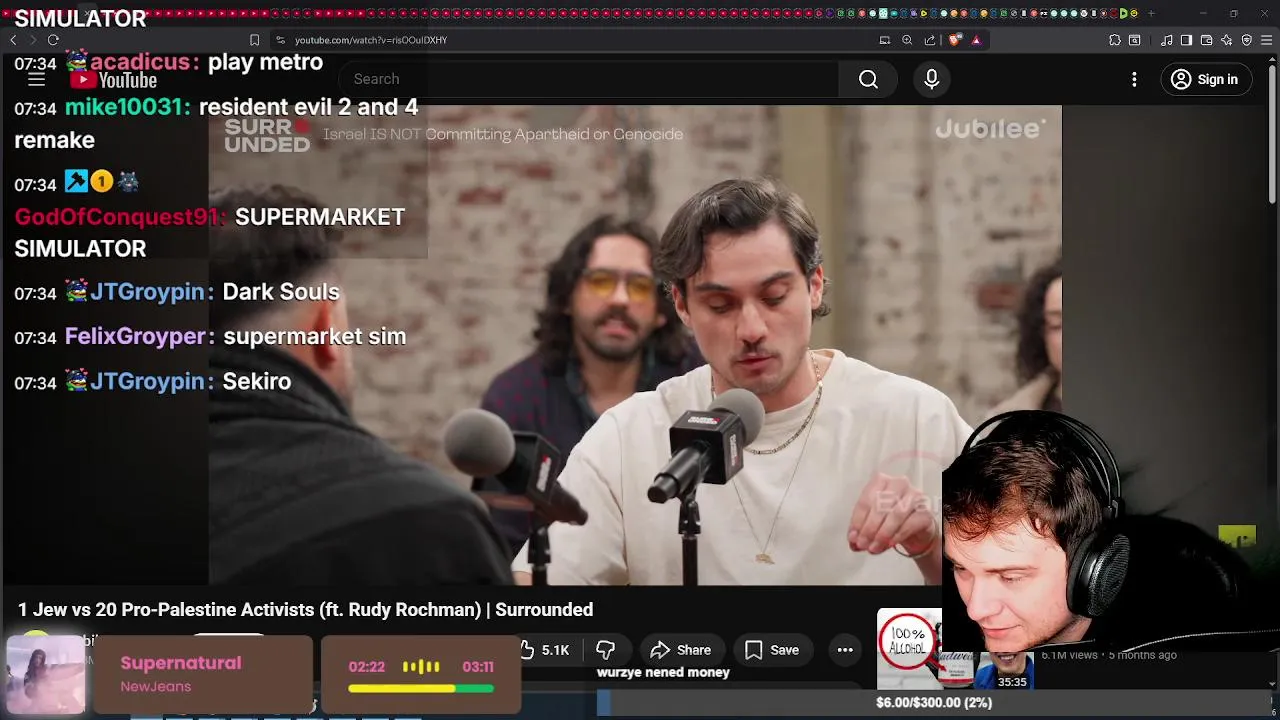Click the browser forward arrow
This screenshot has width=1280, height=720.
pos(33,40)
